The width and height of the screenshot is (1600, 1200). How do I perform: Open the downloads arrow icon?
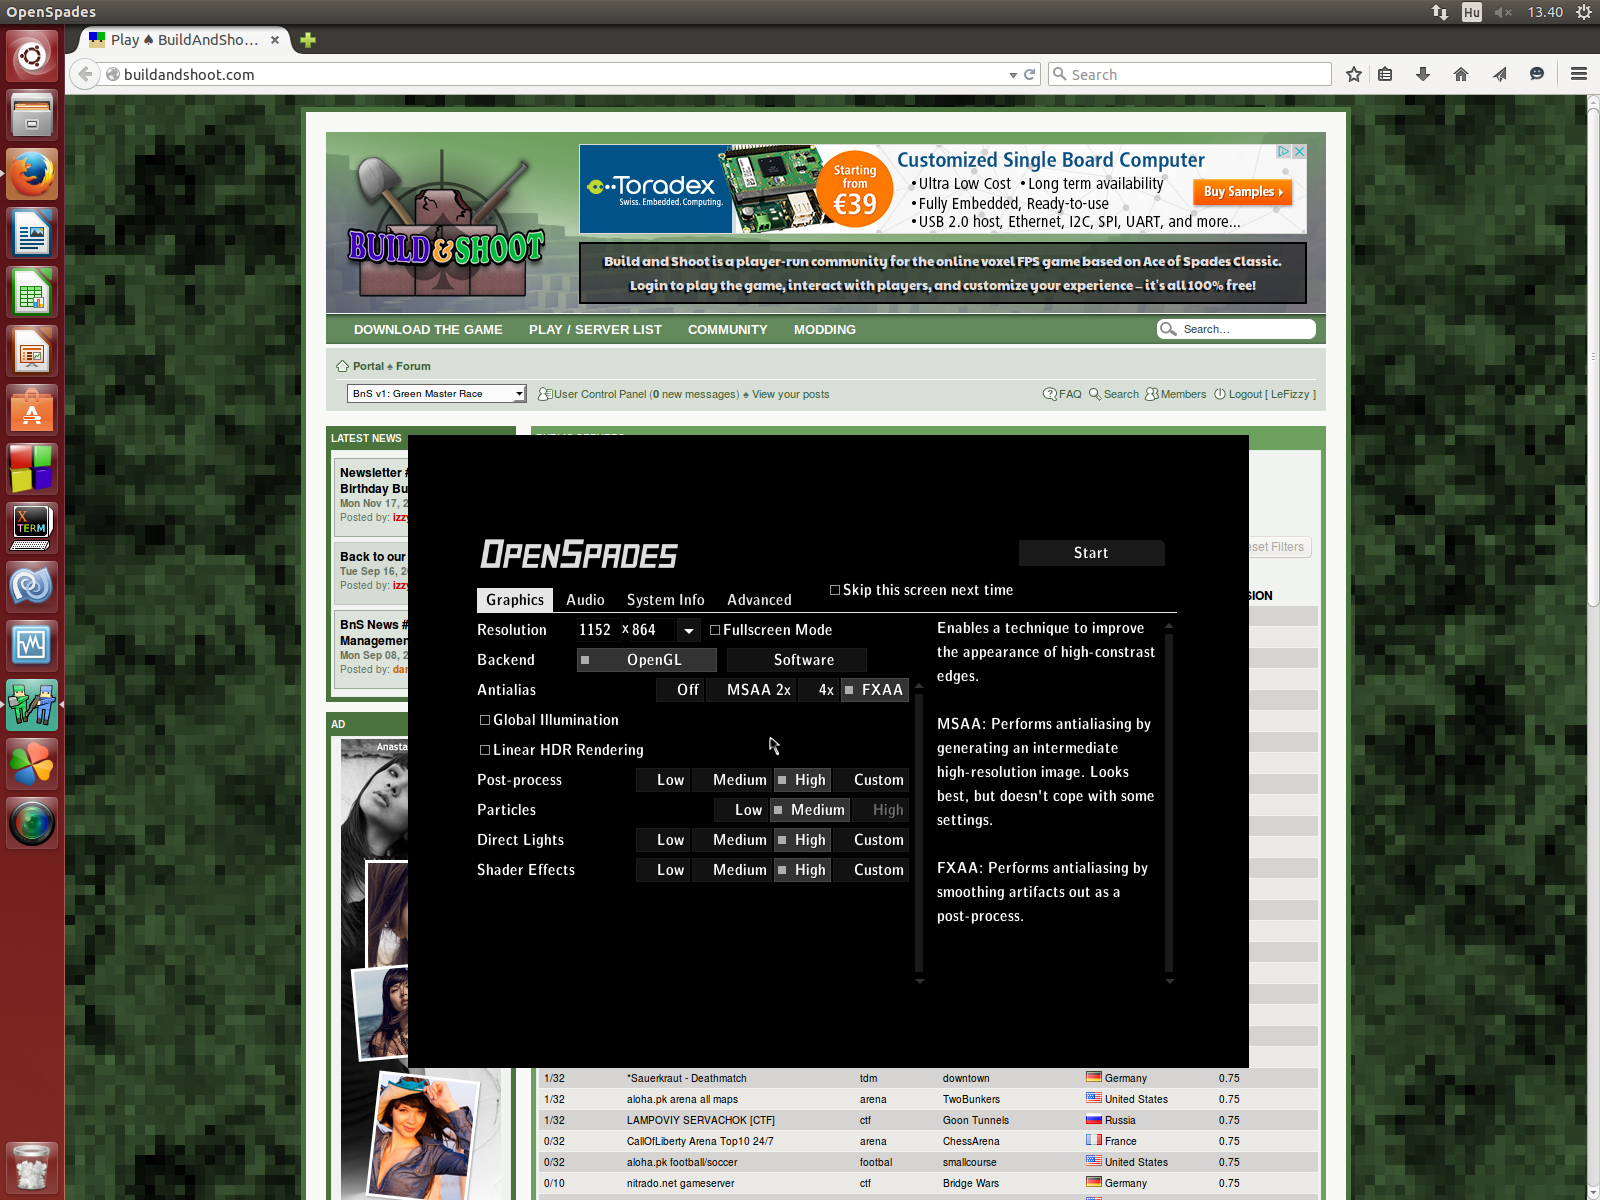pos(1423,74)
